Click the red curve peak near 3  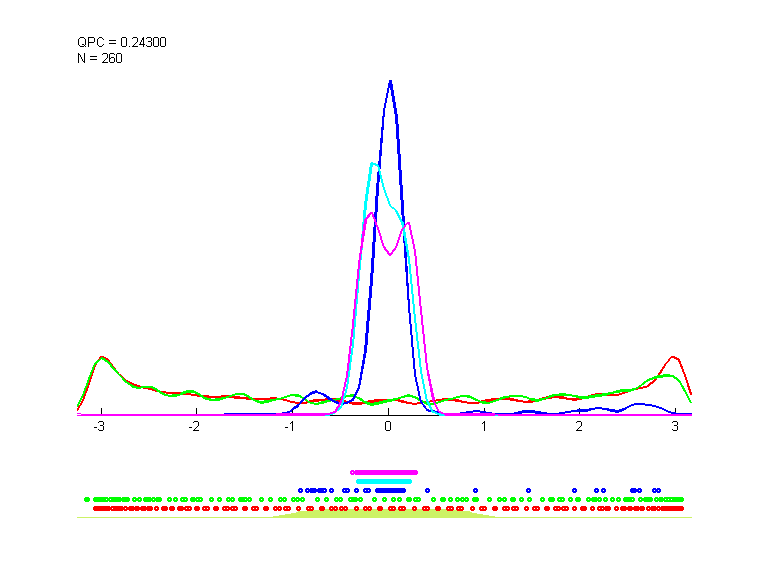point(674,357)
